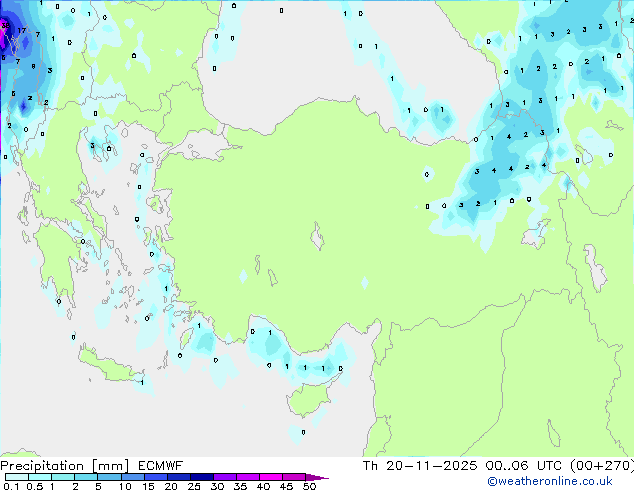
Task: Select the 25–30 mm dark navy swatch
Action: point(201,477)
